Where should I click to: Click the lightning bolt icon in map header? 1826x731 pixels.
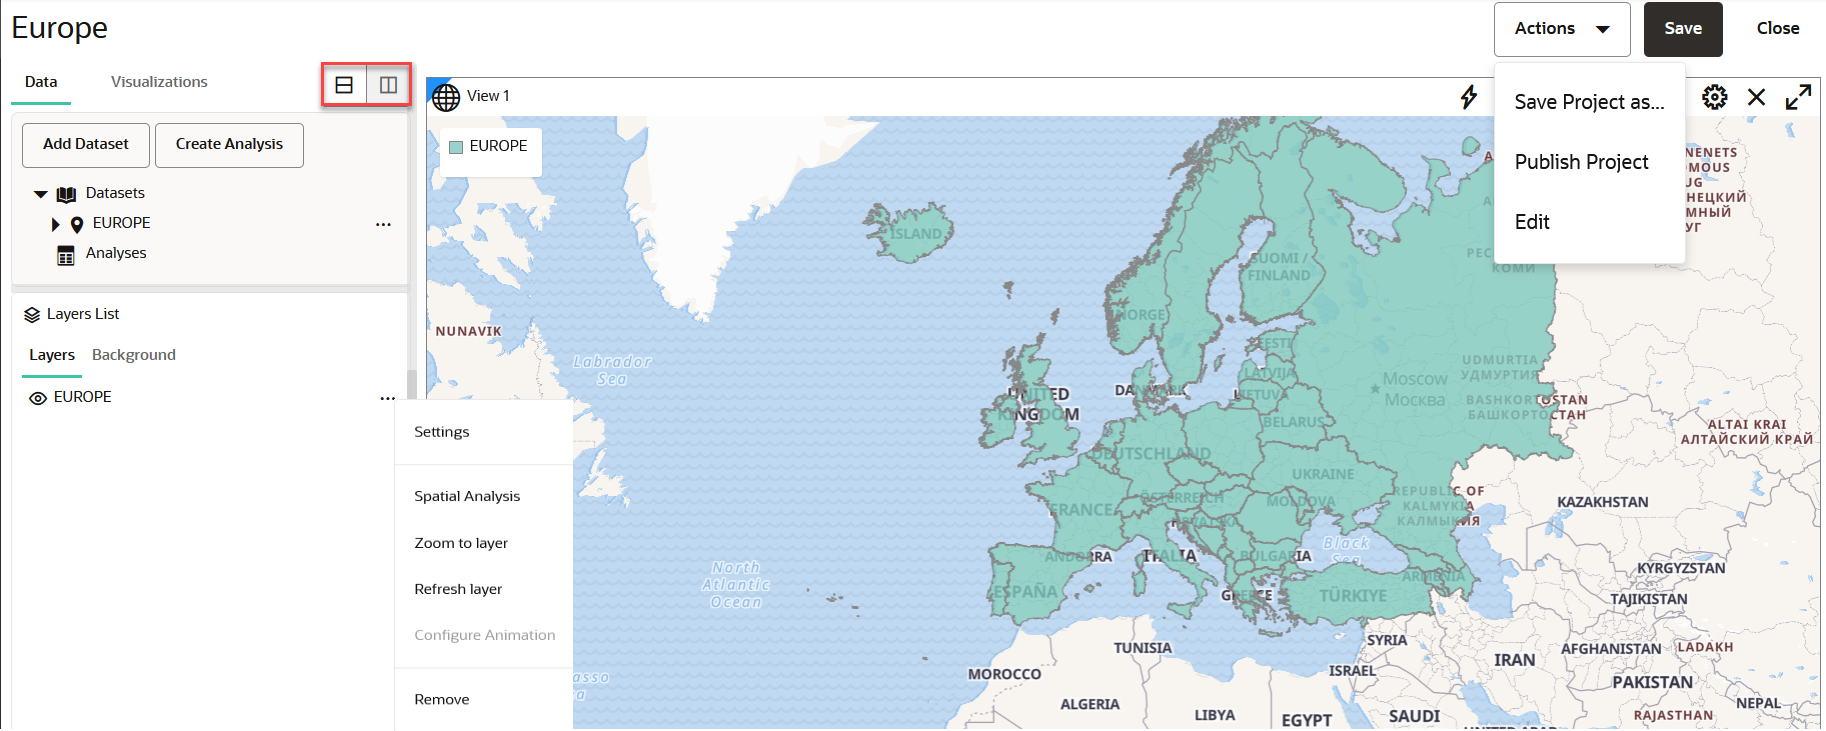[1468, 97]
